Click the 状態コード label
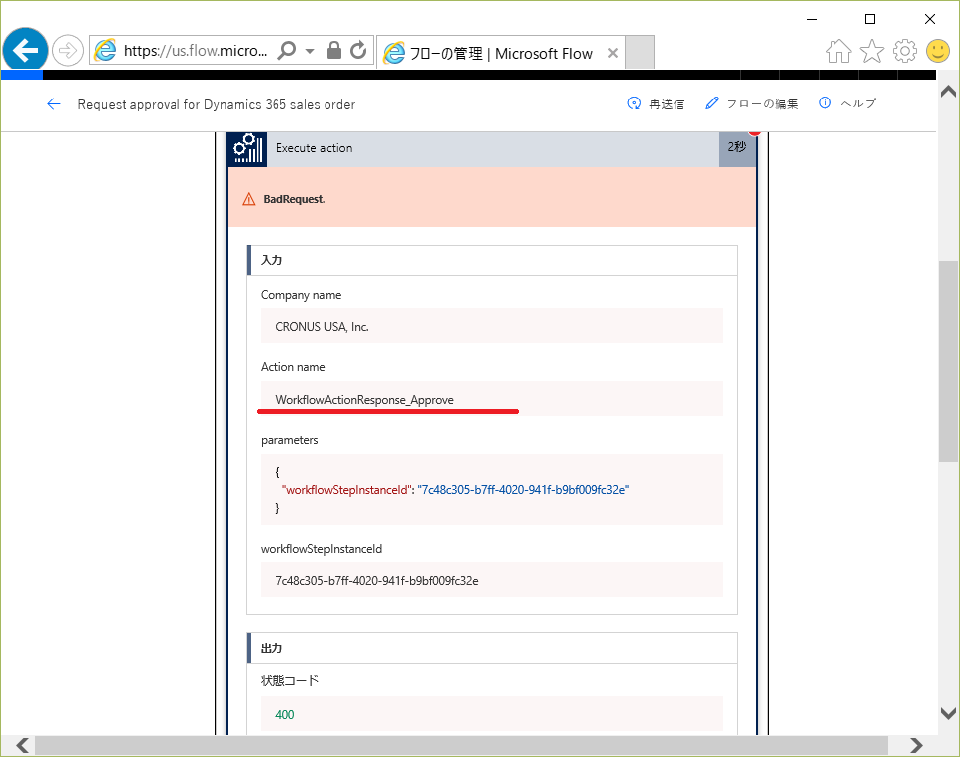Image resolution: width=960 pixels, height=757 pixels. pyautogui.click(x=290, y=680)
